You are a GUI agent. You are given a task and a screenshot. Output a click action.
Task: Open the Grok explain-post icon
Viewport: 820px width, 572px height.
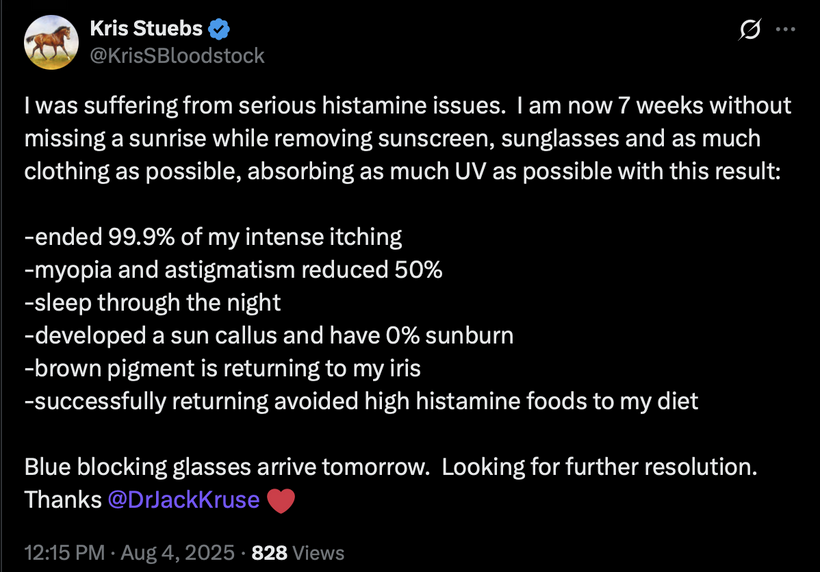coord(750,29)
